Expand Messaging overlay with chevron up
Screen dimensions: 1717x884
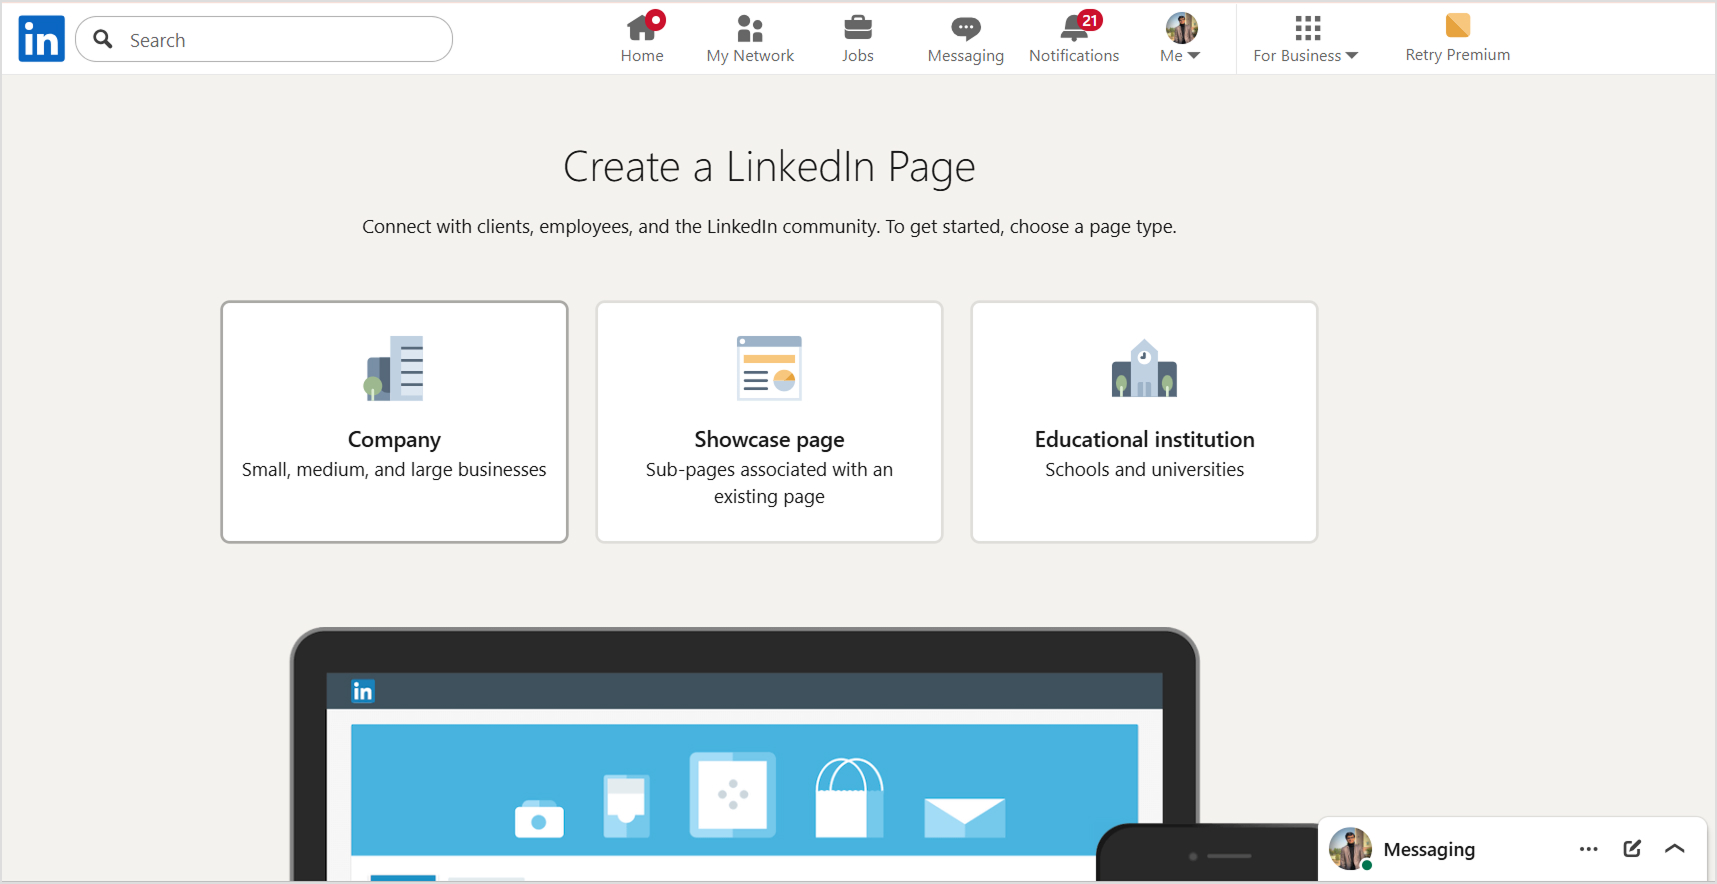click(x=1675, y=849)
